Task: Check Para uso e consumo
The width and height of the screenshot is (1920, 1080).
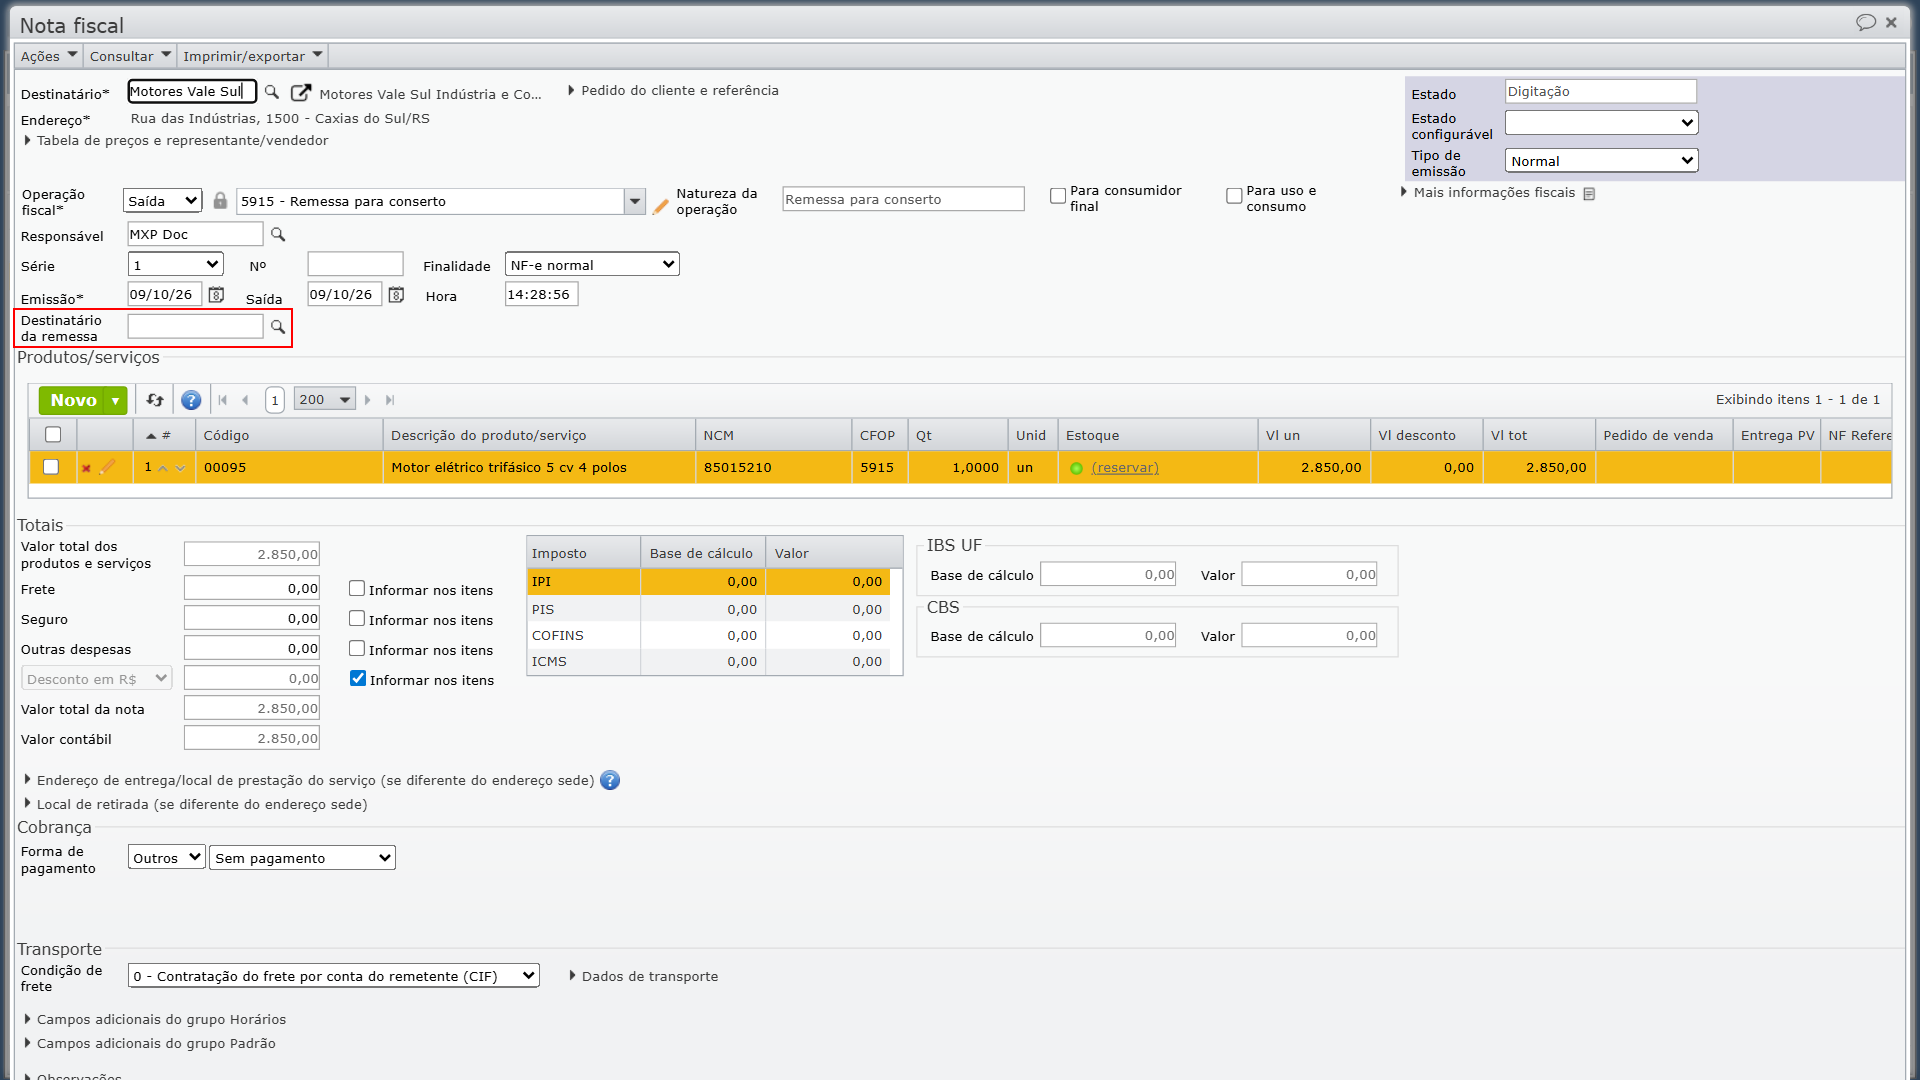Action: pos(1234,196)
